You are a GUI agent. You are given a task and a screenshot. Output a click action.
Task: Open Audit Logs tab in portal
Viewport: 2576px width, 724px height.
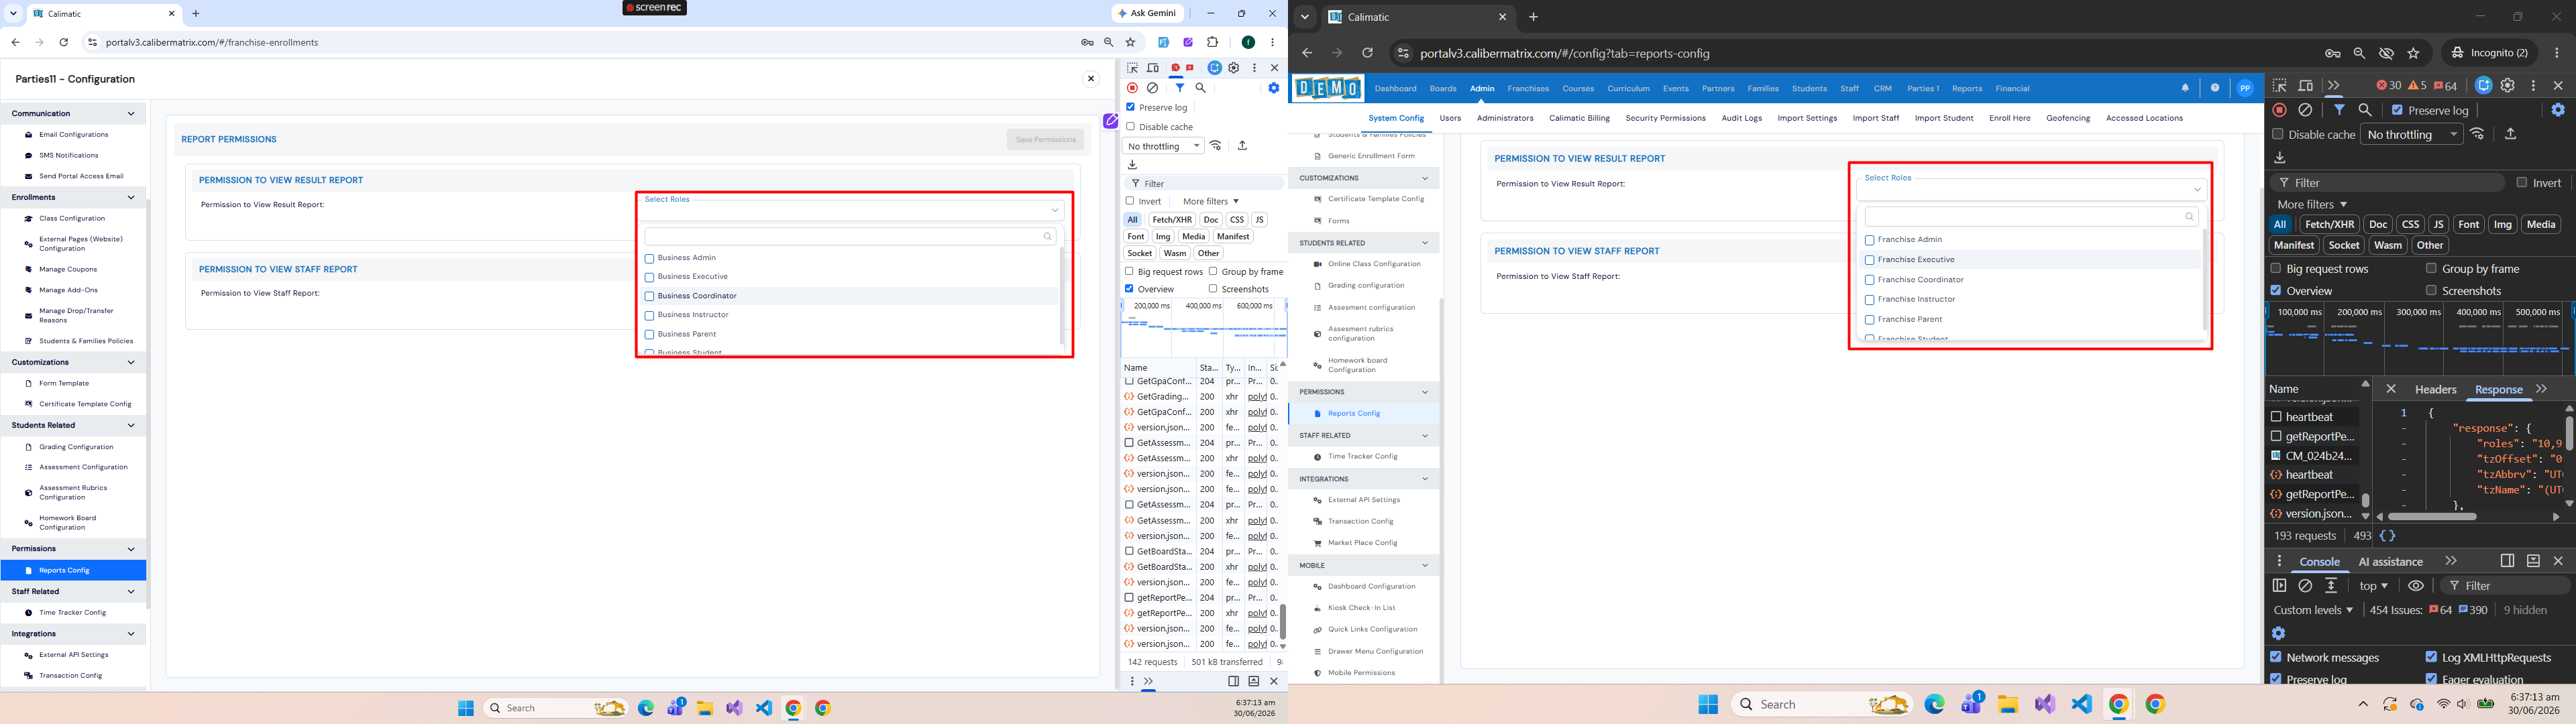tap(1741, 118)
